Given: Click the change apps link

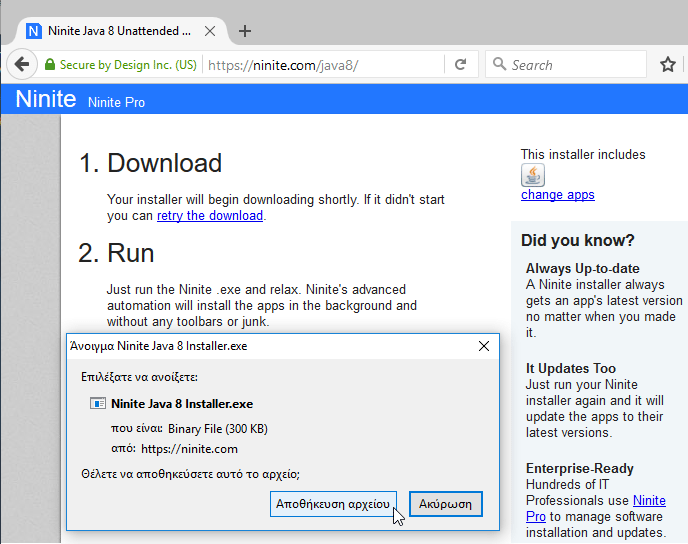Looking at the screenshot, I should point(558,195).
